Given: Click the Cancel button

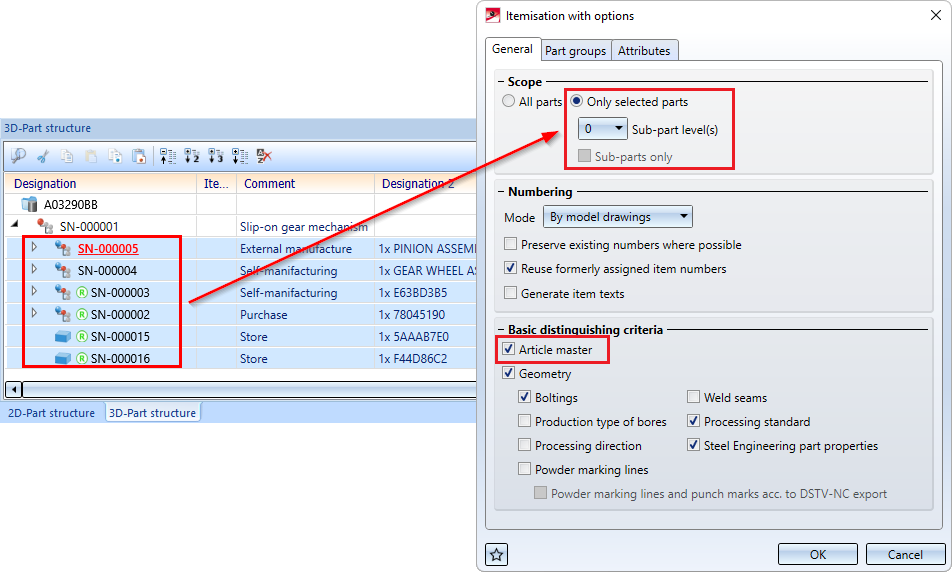Looking at the screenshot, I should pos(905,554).
